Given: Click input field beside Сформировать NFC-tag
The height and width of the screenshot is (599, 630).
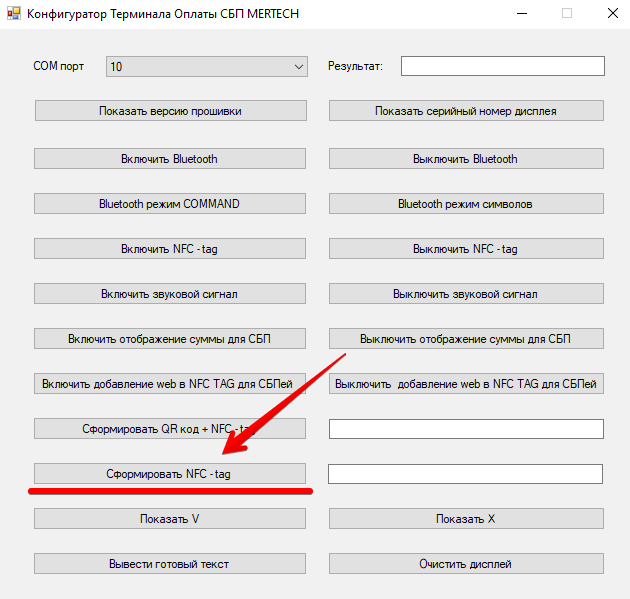Looking at the screenshot, I should point(466,474).
